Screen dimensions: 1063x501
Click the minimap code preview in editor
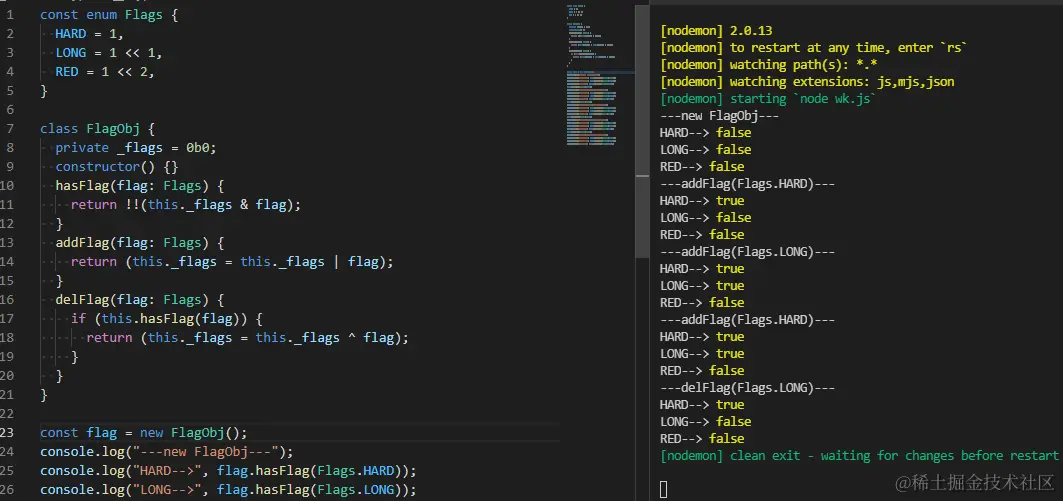click(592, 75)
